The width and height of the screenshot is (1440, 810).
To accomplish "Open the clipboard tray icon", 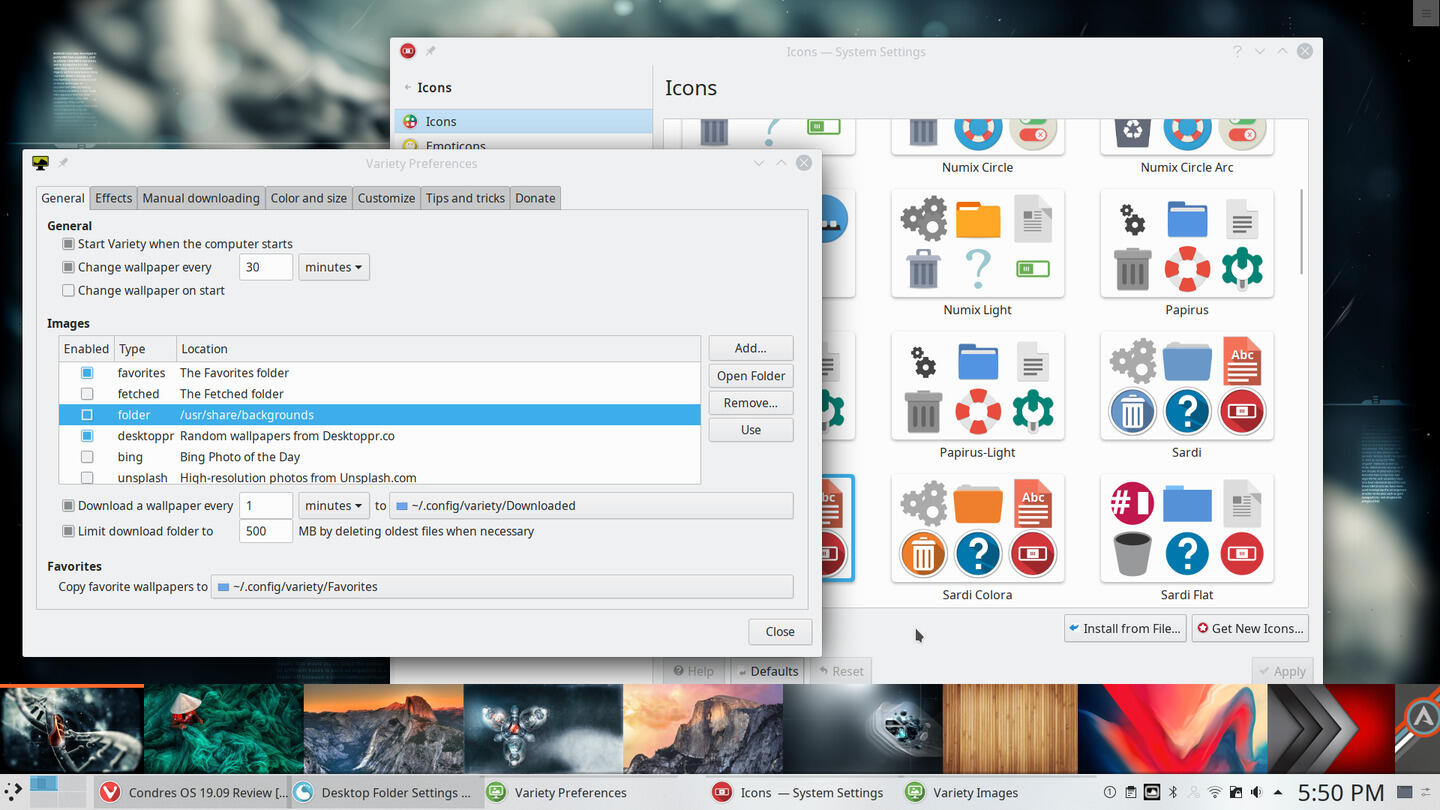I will [x=1130, y=793].
